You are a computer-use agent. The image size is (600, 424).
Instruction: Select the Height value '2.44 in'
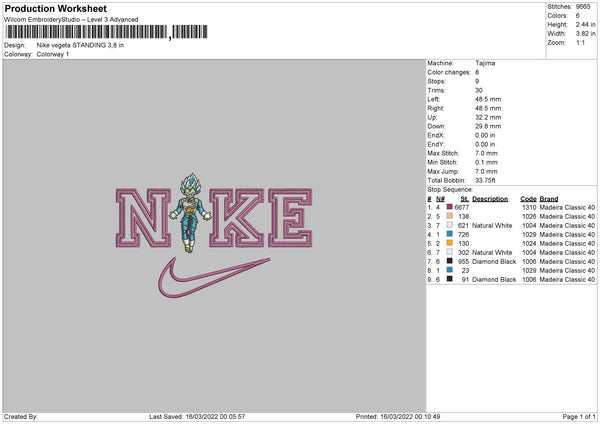point(585,24)
